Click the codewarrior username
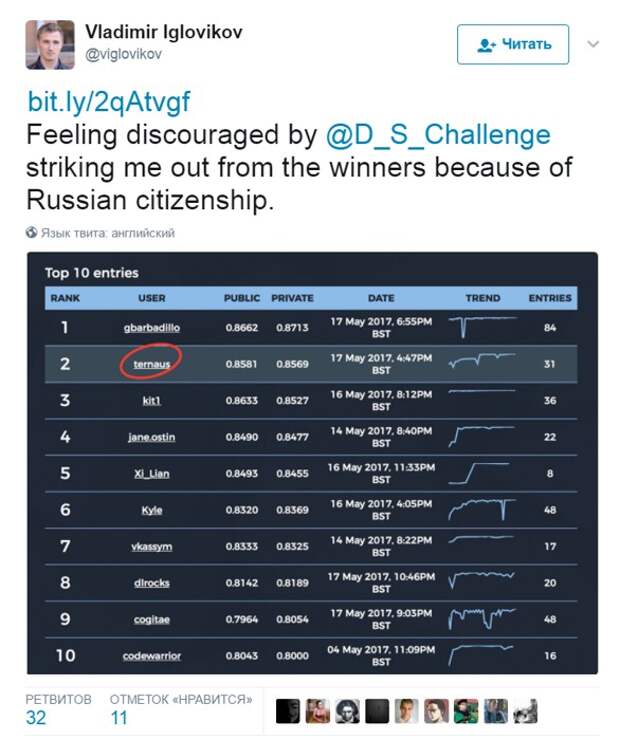The image size is (620, 740). click(151, 656)
